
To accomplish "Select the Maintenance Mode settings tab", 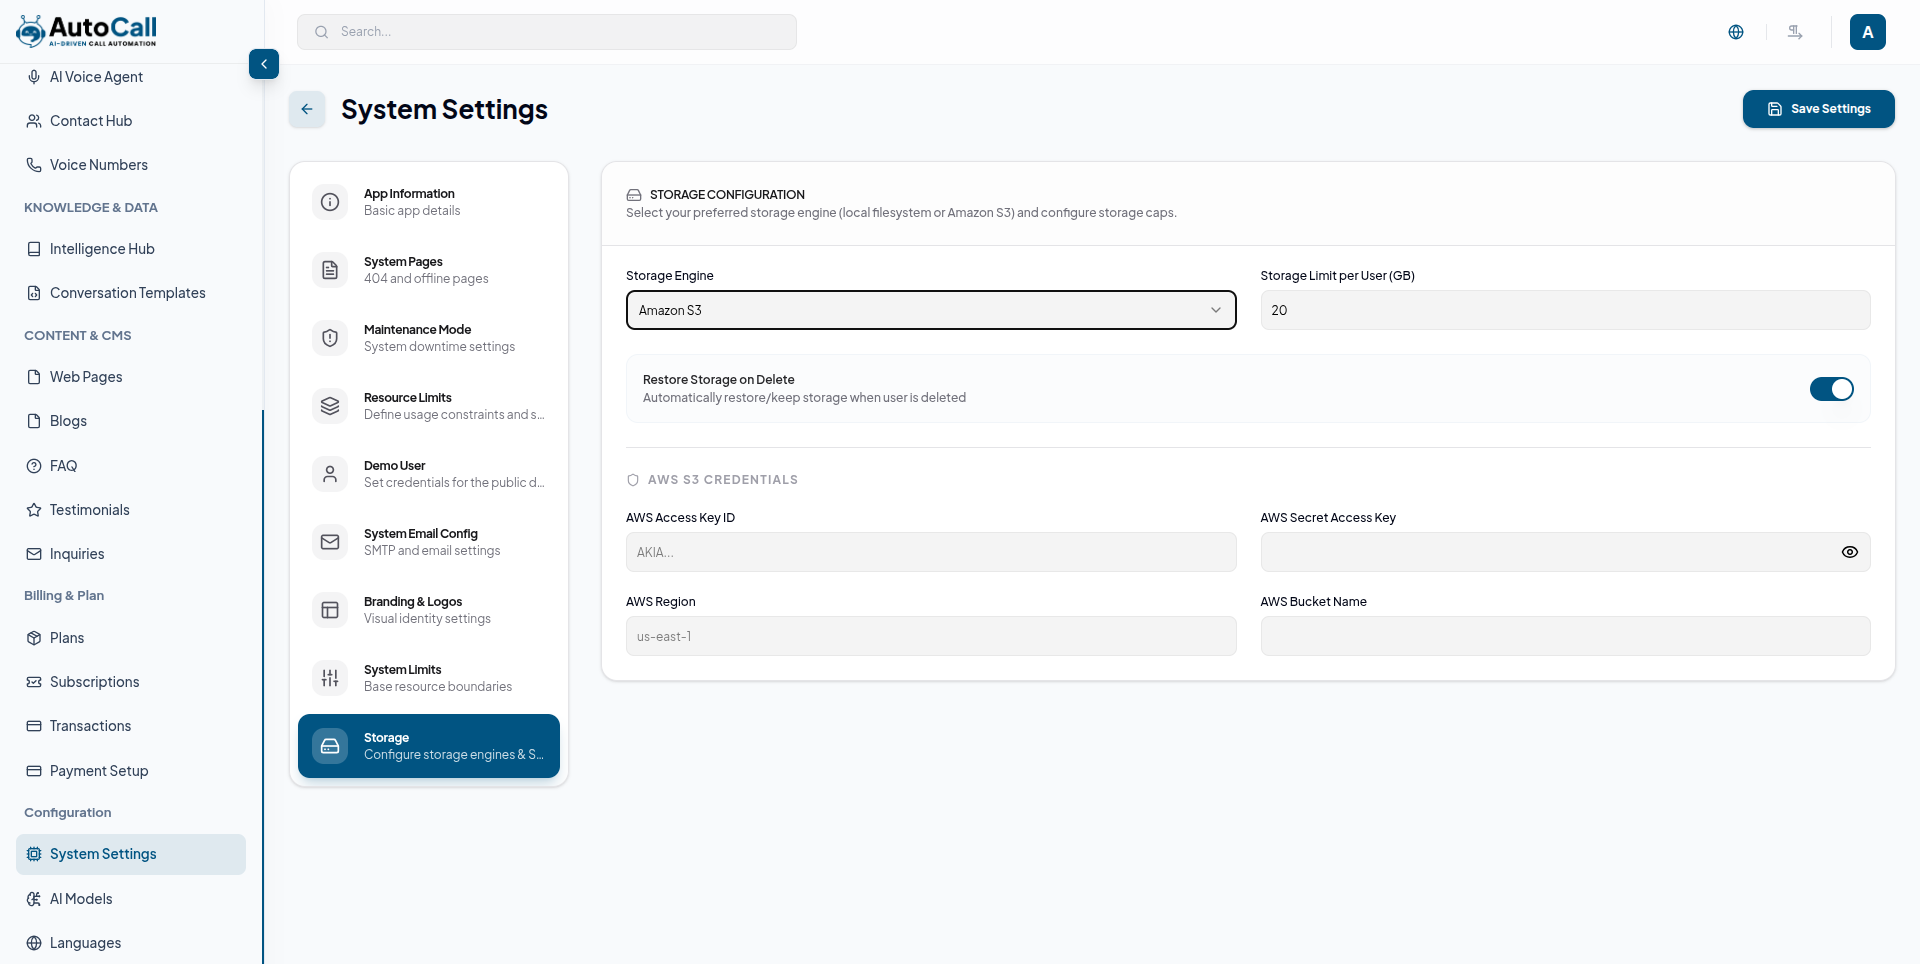I will coord(429,338).
